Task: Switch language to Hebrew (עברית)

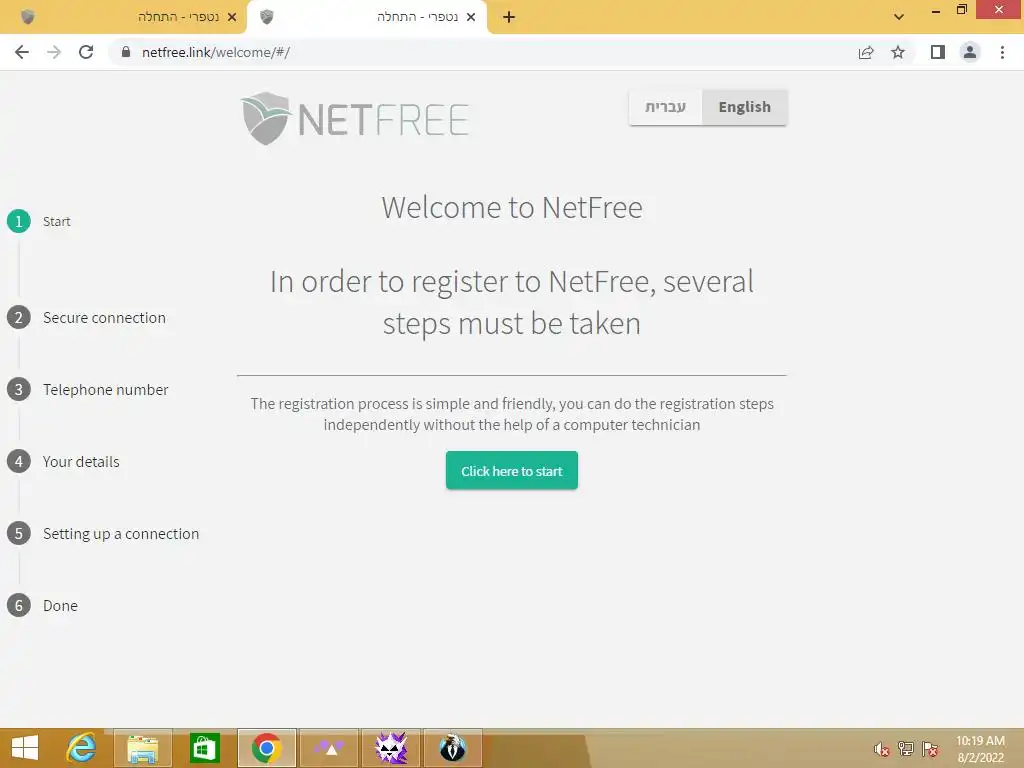Action: pyautogui.click(x=665, y=107)
